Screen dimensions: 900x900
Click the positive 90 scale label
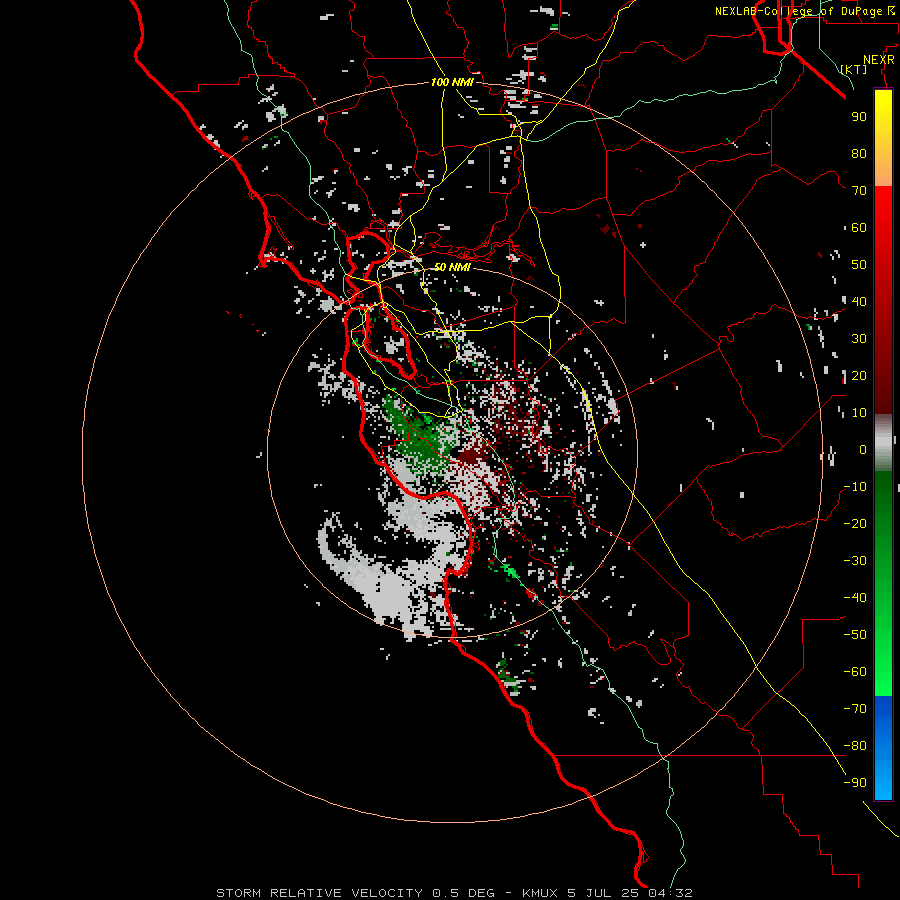pyautogui.click(x=859, y=117)
